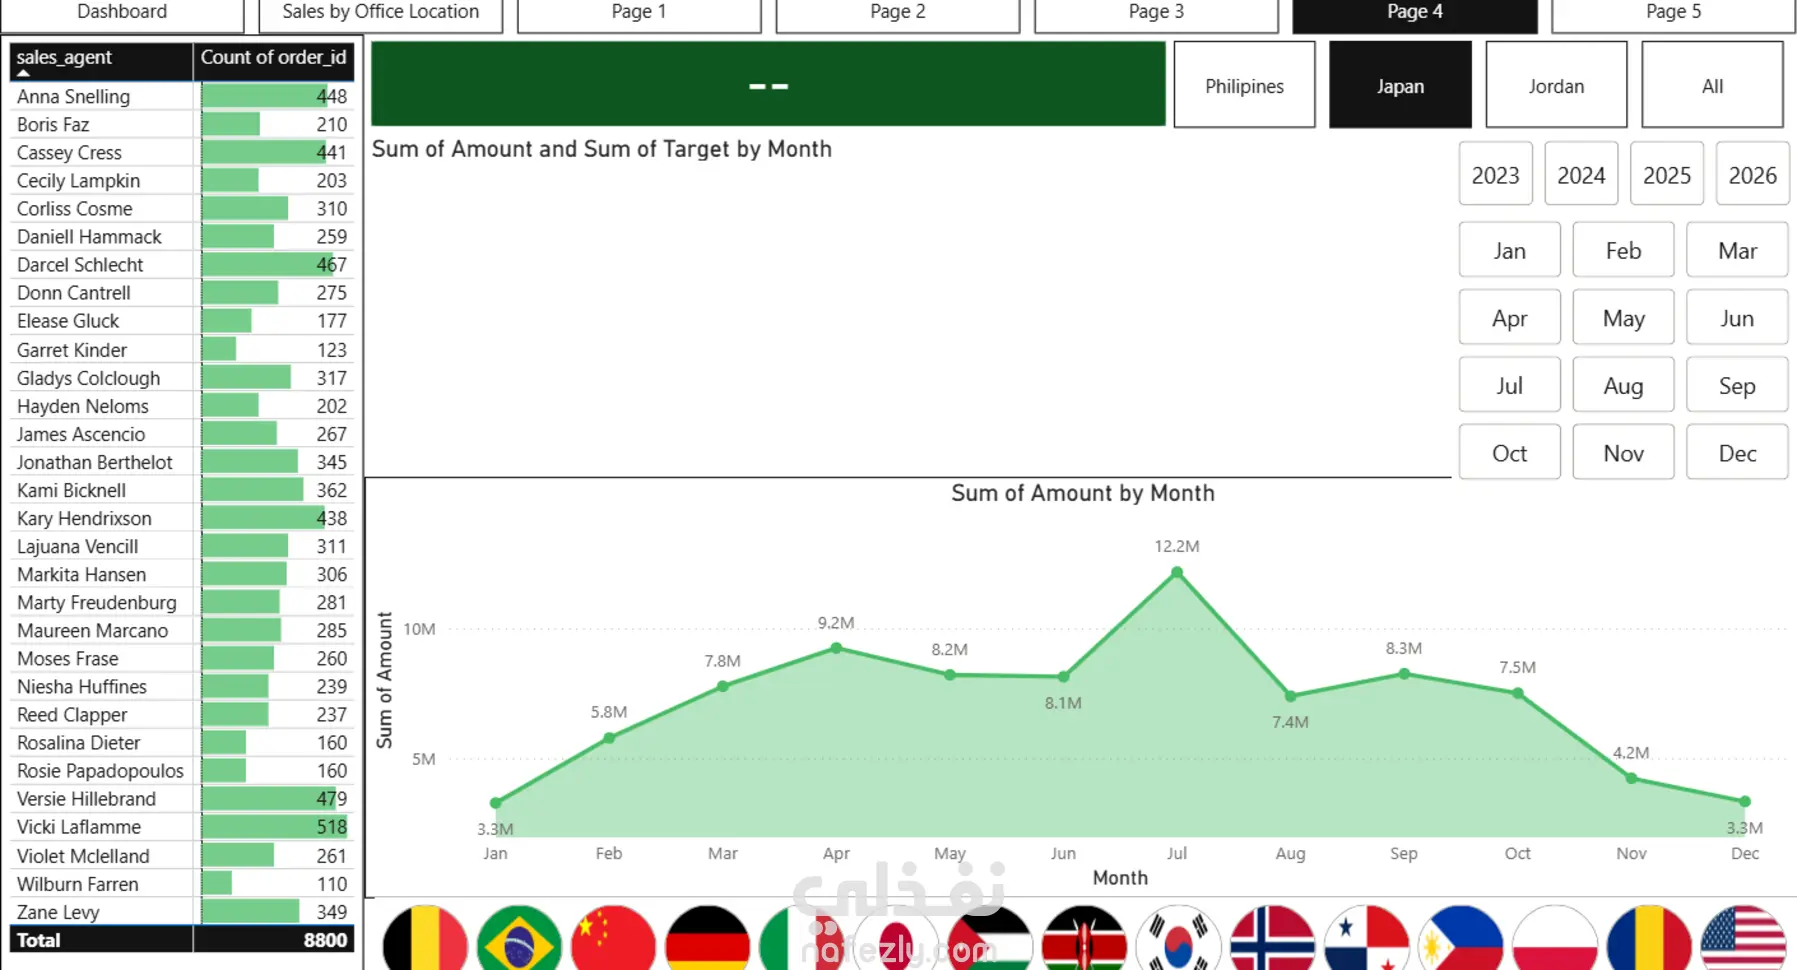Click the China flag icon
Viewport: 1797px width, 970px height.
click(613, 938)
